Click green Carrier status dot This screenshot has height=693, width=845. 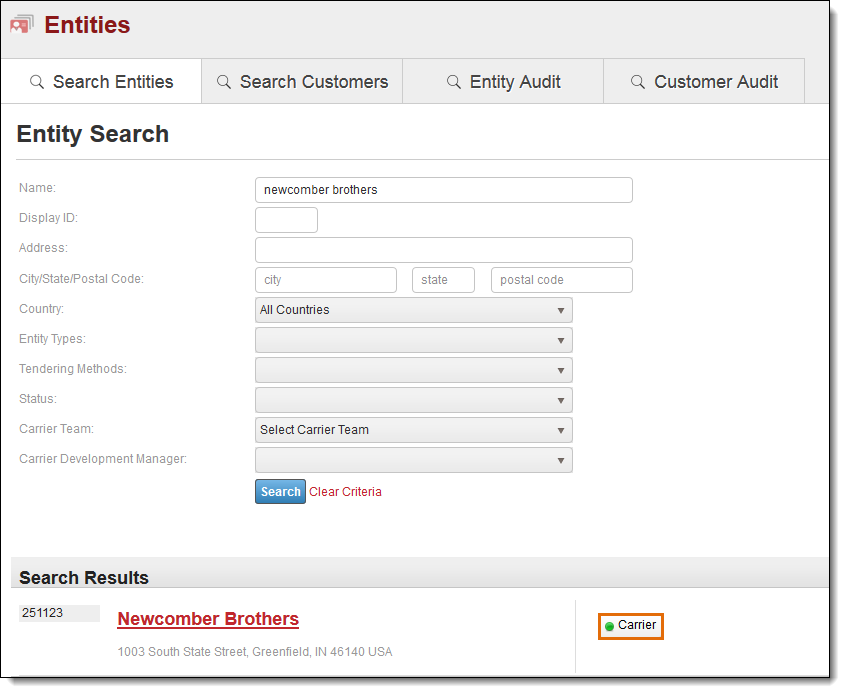pos(609,626)
